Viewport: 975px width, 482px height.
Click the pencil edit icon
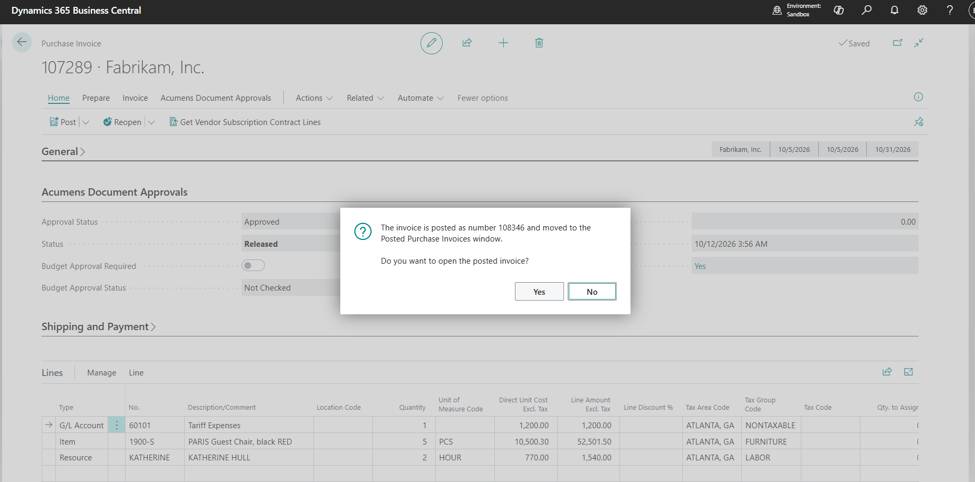tap(432, 43)
